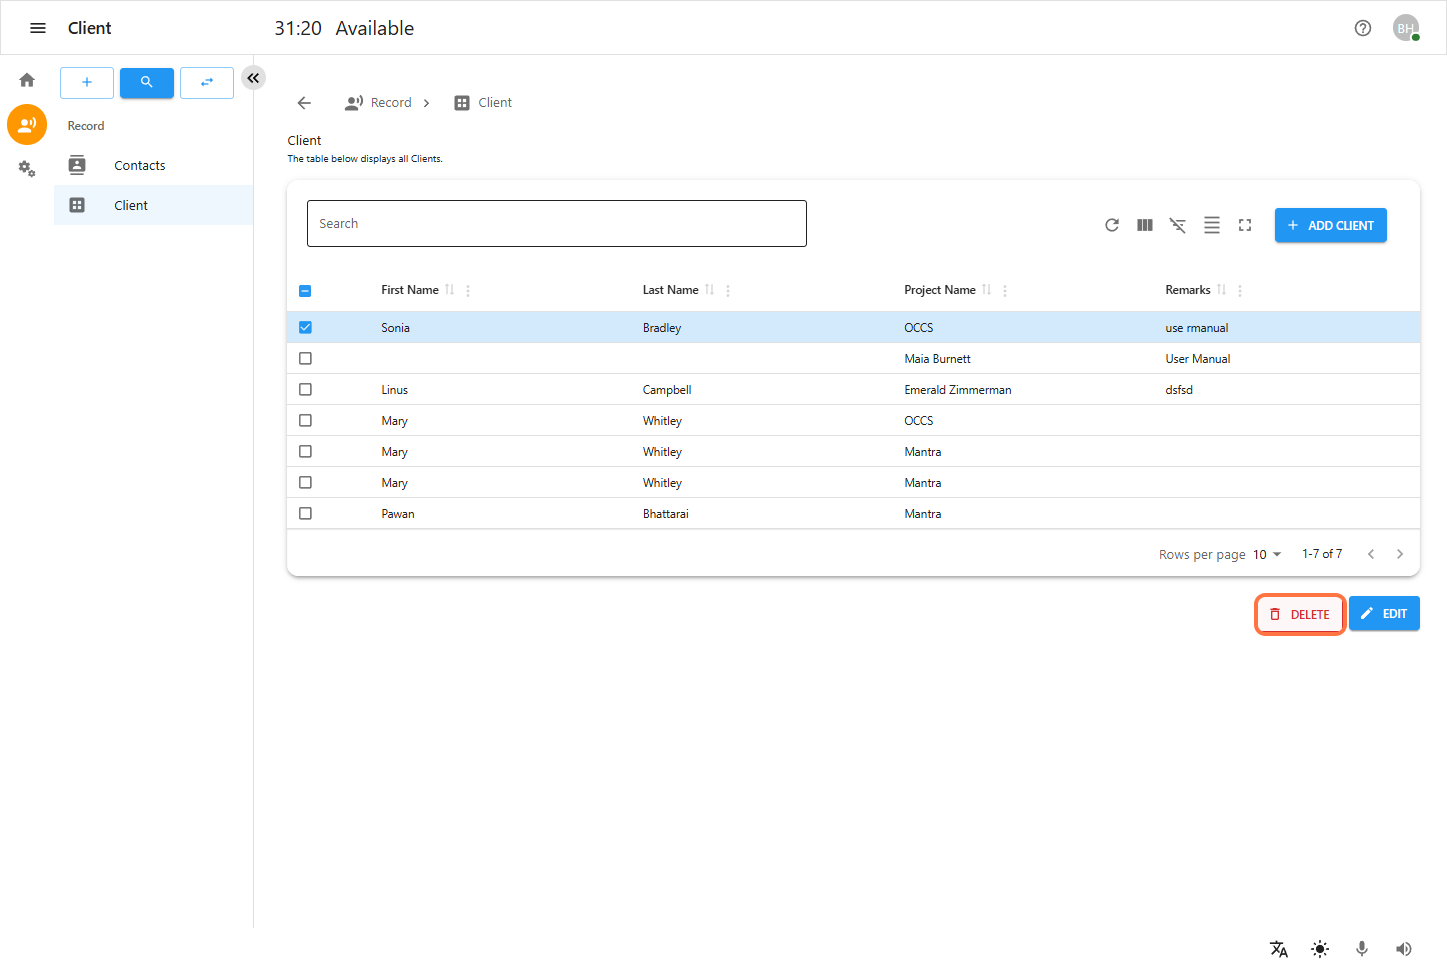Click into the Search input field

pos(556,223)
